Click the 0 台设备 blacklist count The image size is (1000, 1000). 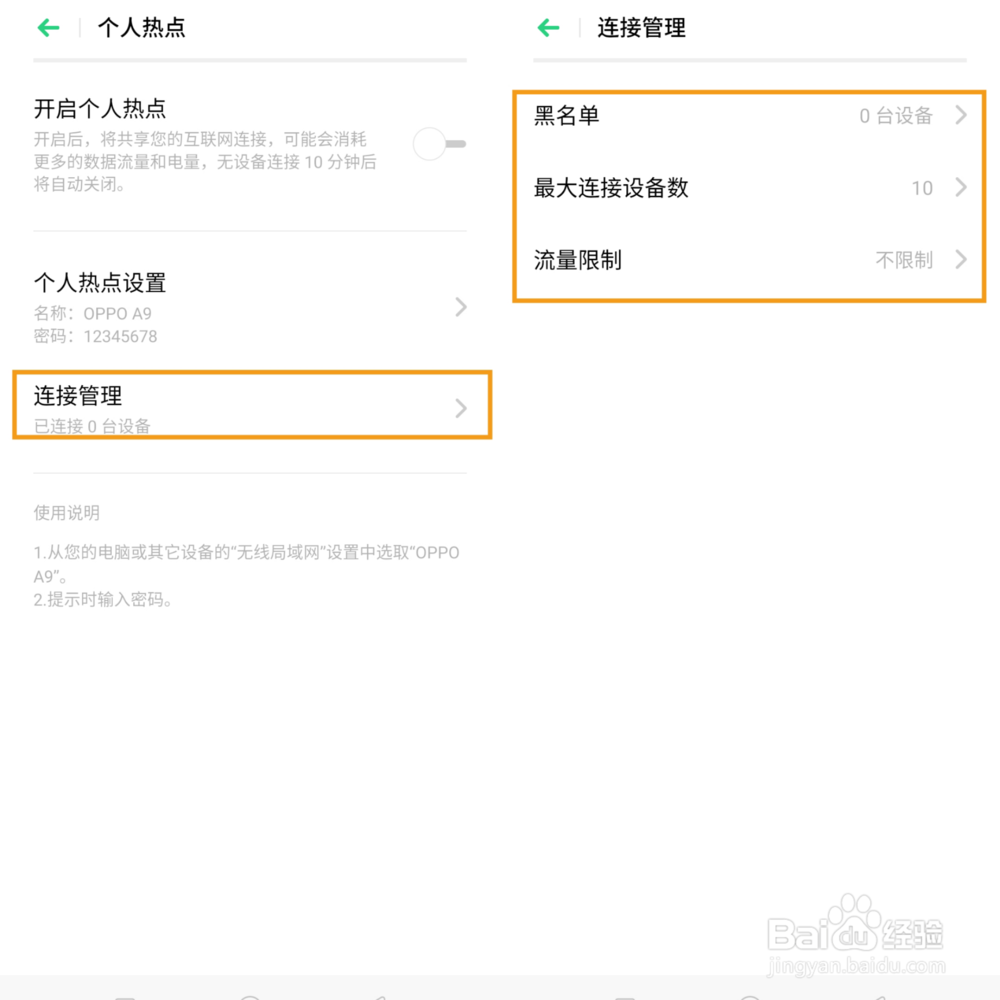896,116
